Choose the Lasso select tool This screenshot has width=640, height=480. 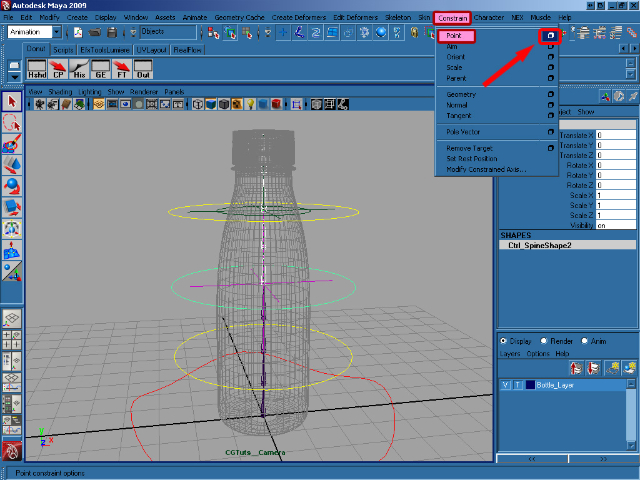pyautogui.click(x=12, y=122)
